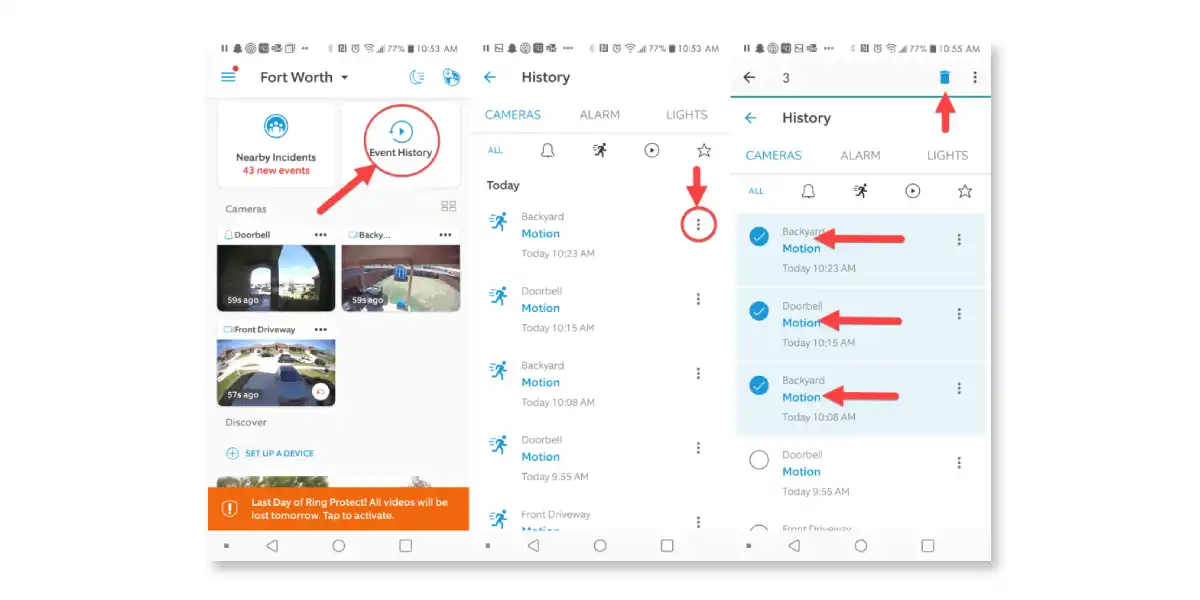The width and height of the screenshot is (1200, 600).
Task: Tap the Ring Protect activation banner
Action: coord(338,509)
